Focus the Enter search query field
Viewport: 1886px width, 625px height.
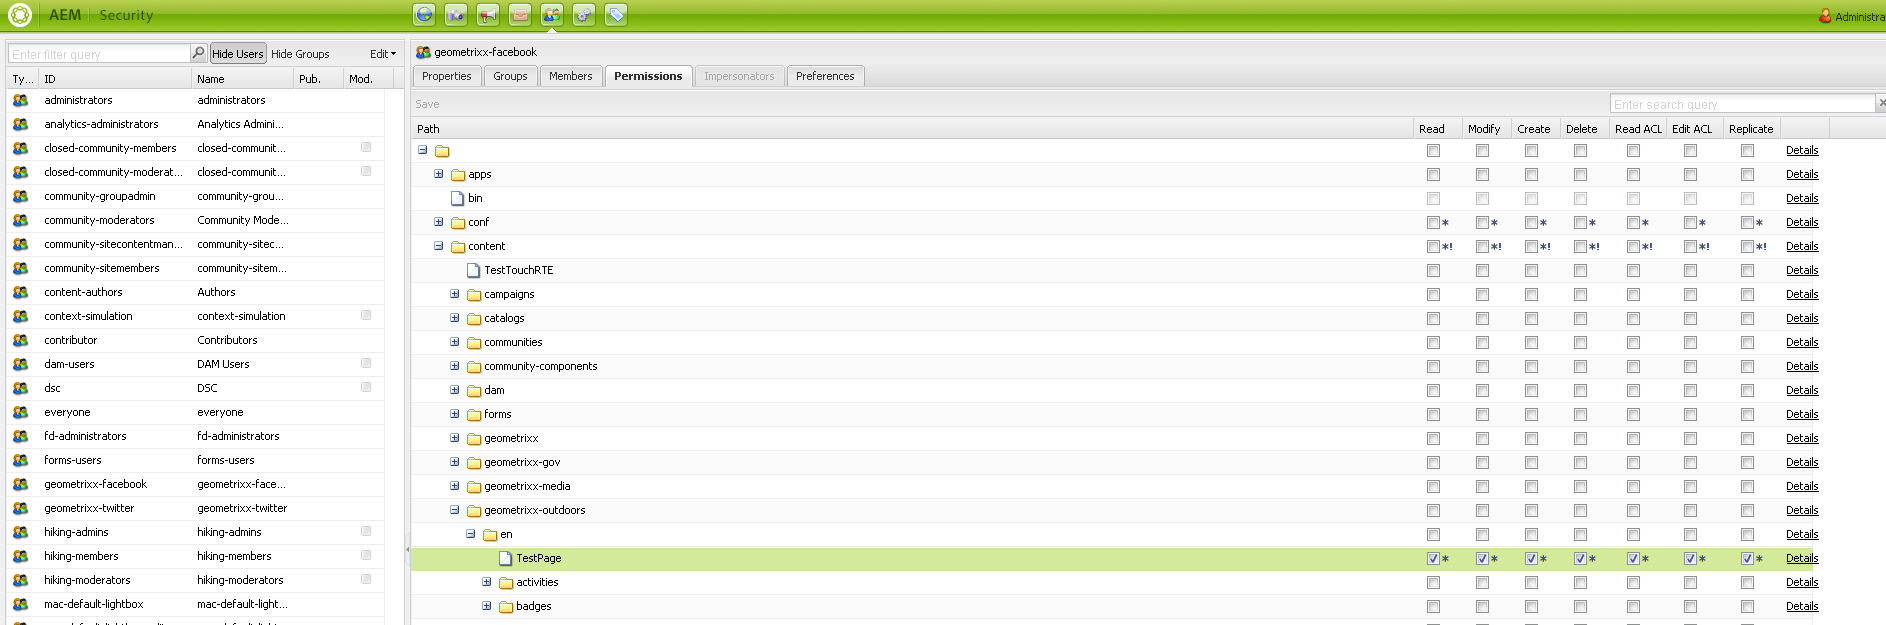click(x=1743, y=104)
